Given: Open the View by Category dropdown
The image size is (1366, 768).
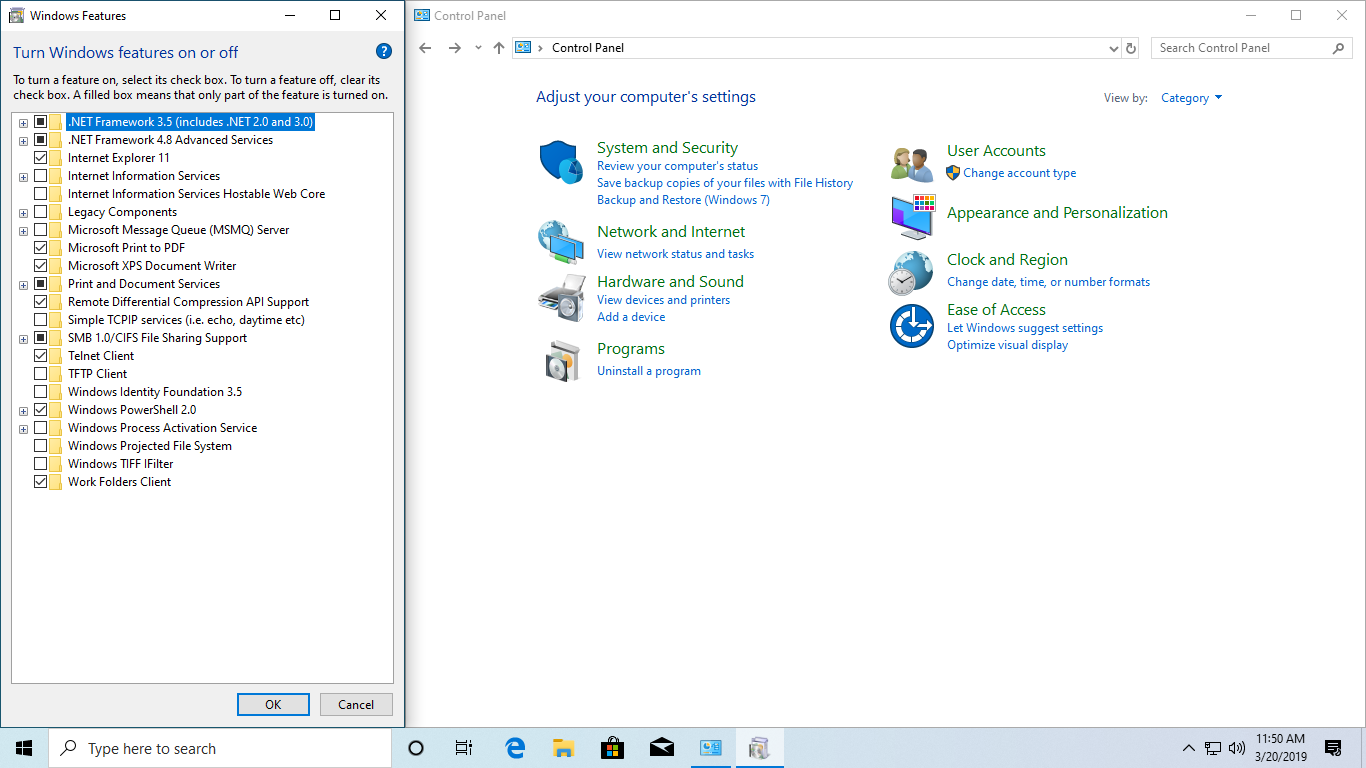Looking at the screenshot, I should click(1191, 98).
